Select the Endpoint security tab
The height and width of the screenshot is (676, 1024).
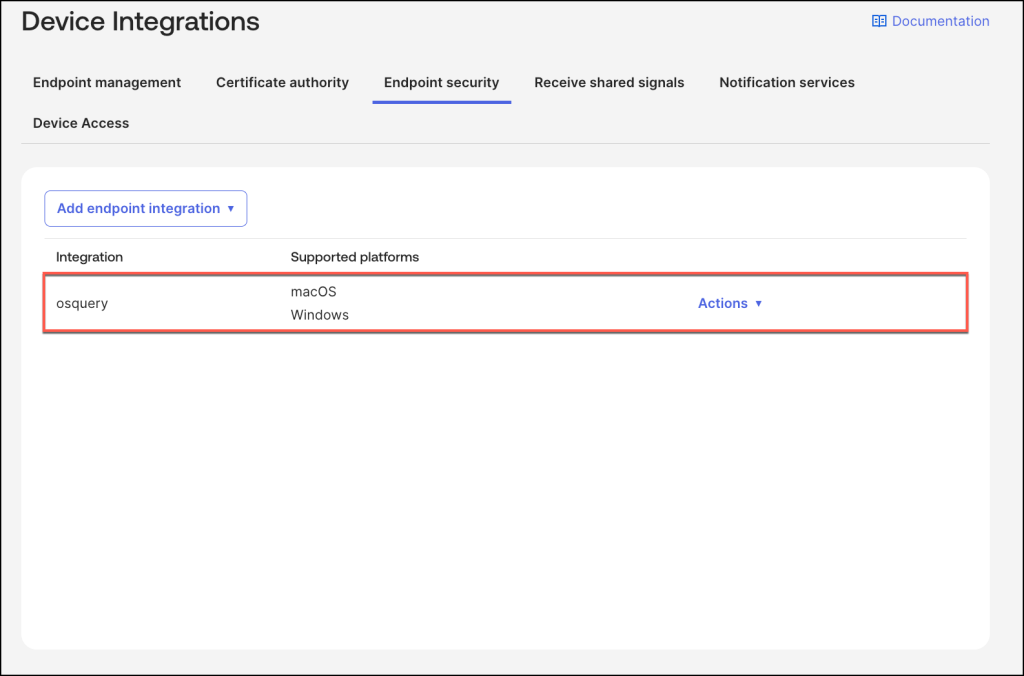pyautogui.click(x=441, y=83)
